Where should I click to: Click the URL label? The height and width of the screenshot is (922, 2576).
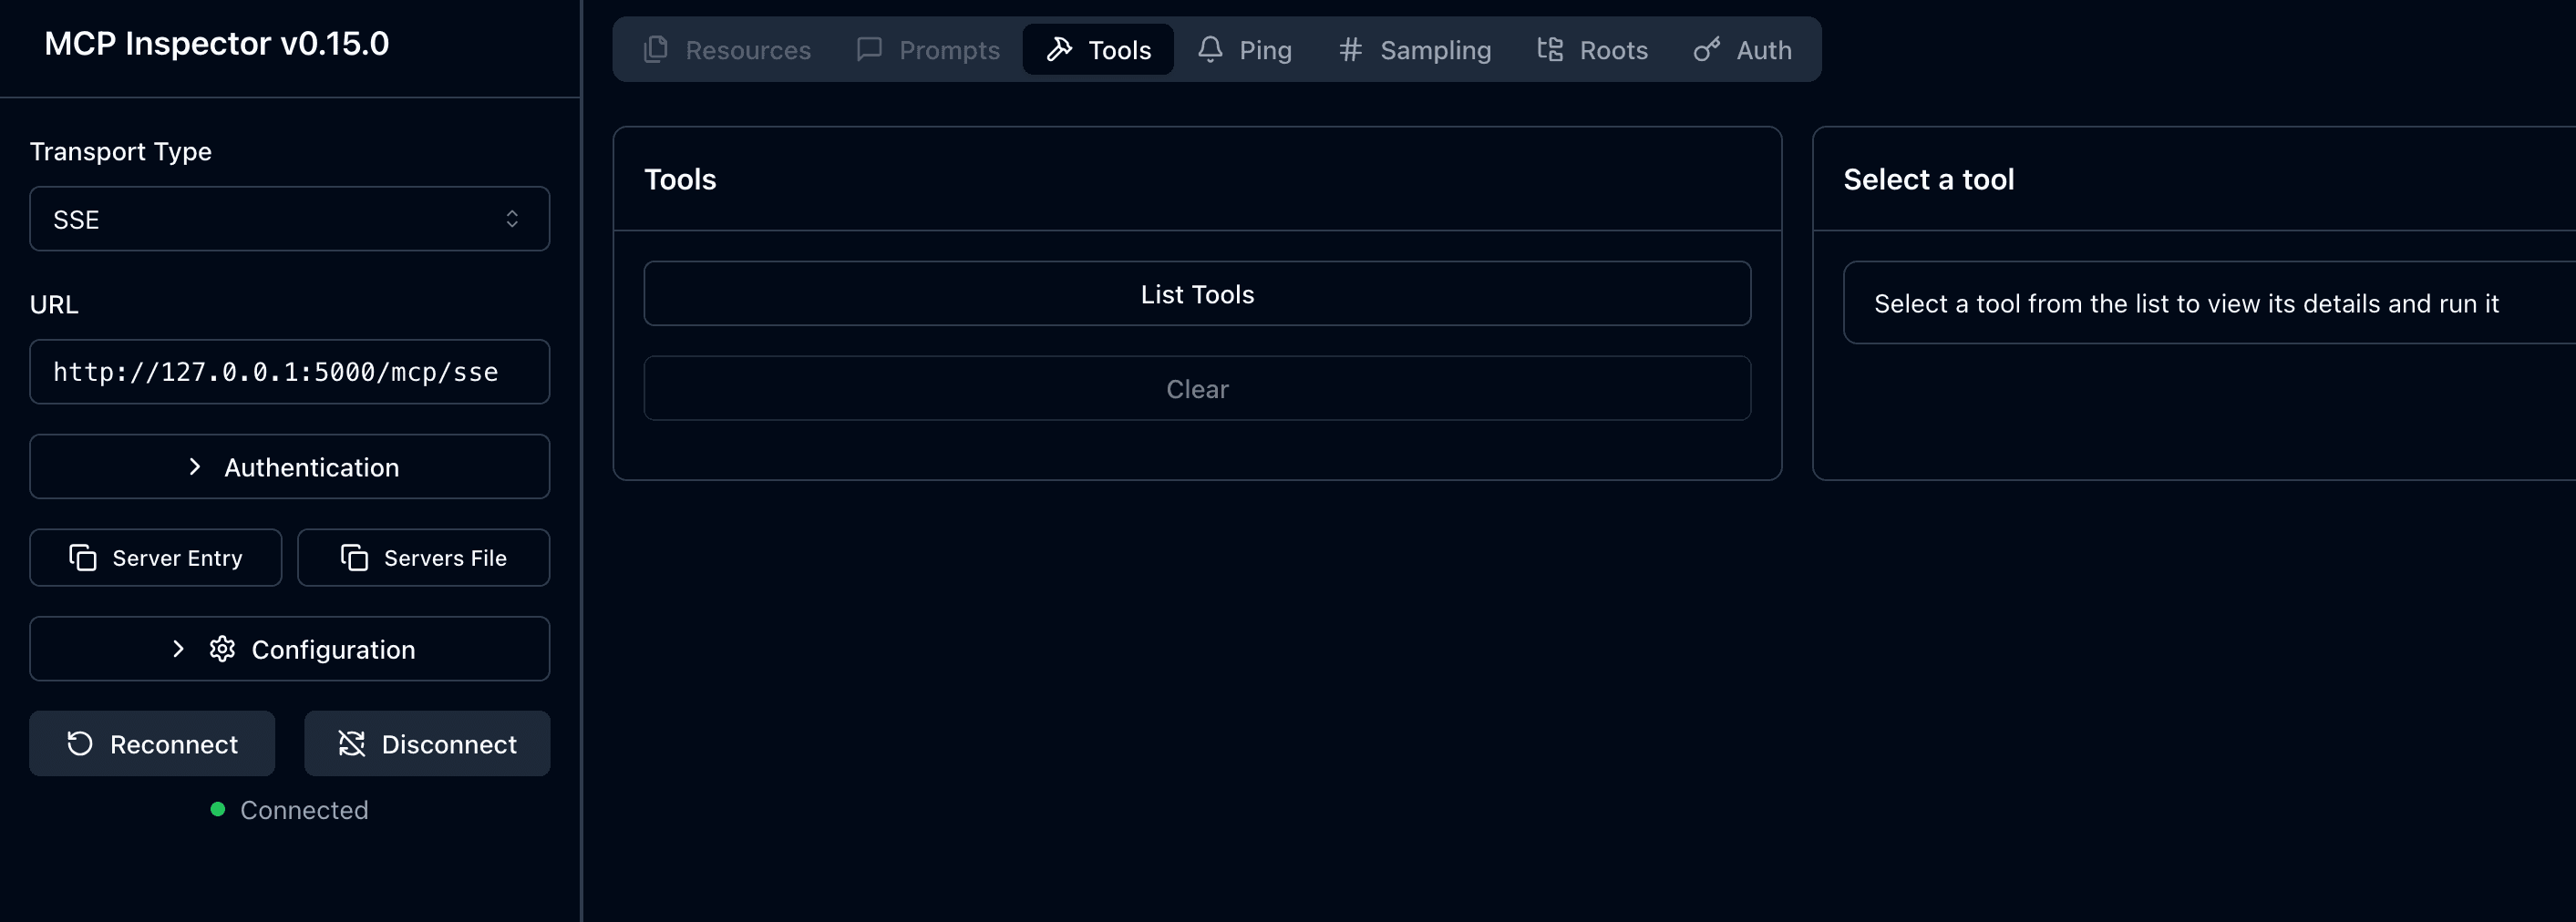click(x=54, y=304)
